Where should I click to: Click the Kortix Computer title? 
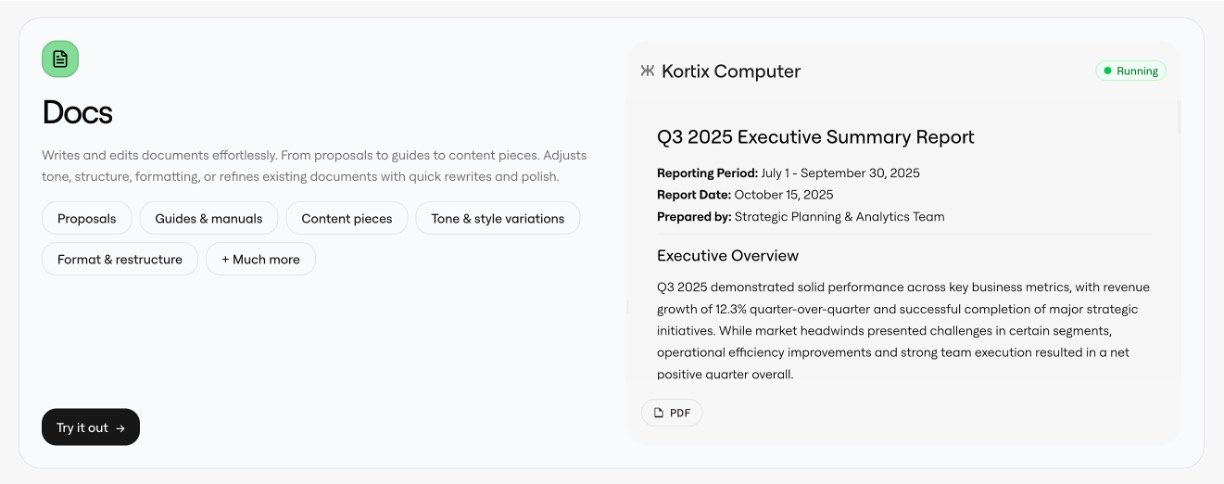tap(731, 71)
